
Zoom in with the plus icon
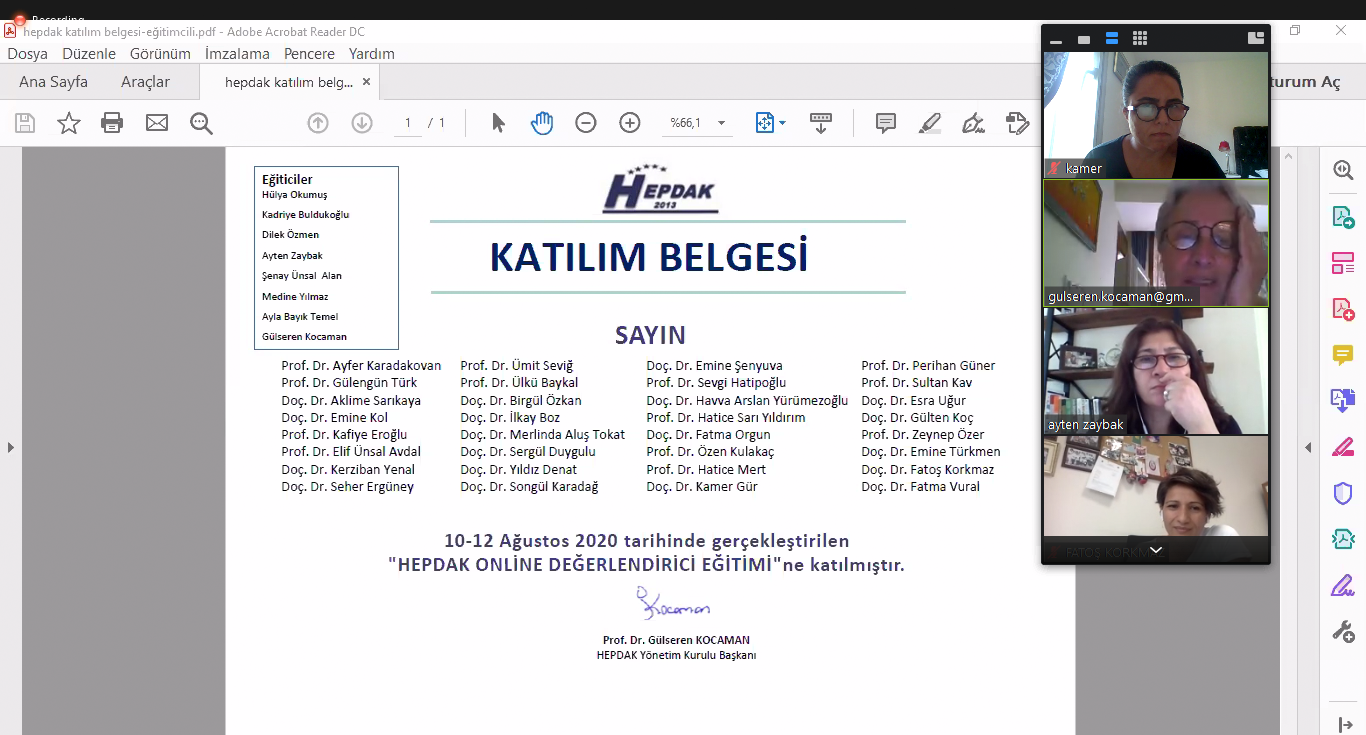[630, 123]
